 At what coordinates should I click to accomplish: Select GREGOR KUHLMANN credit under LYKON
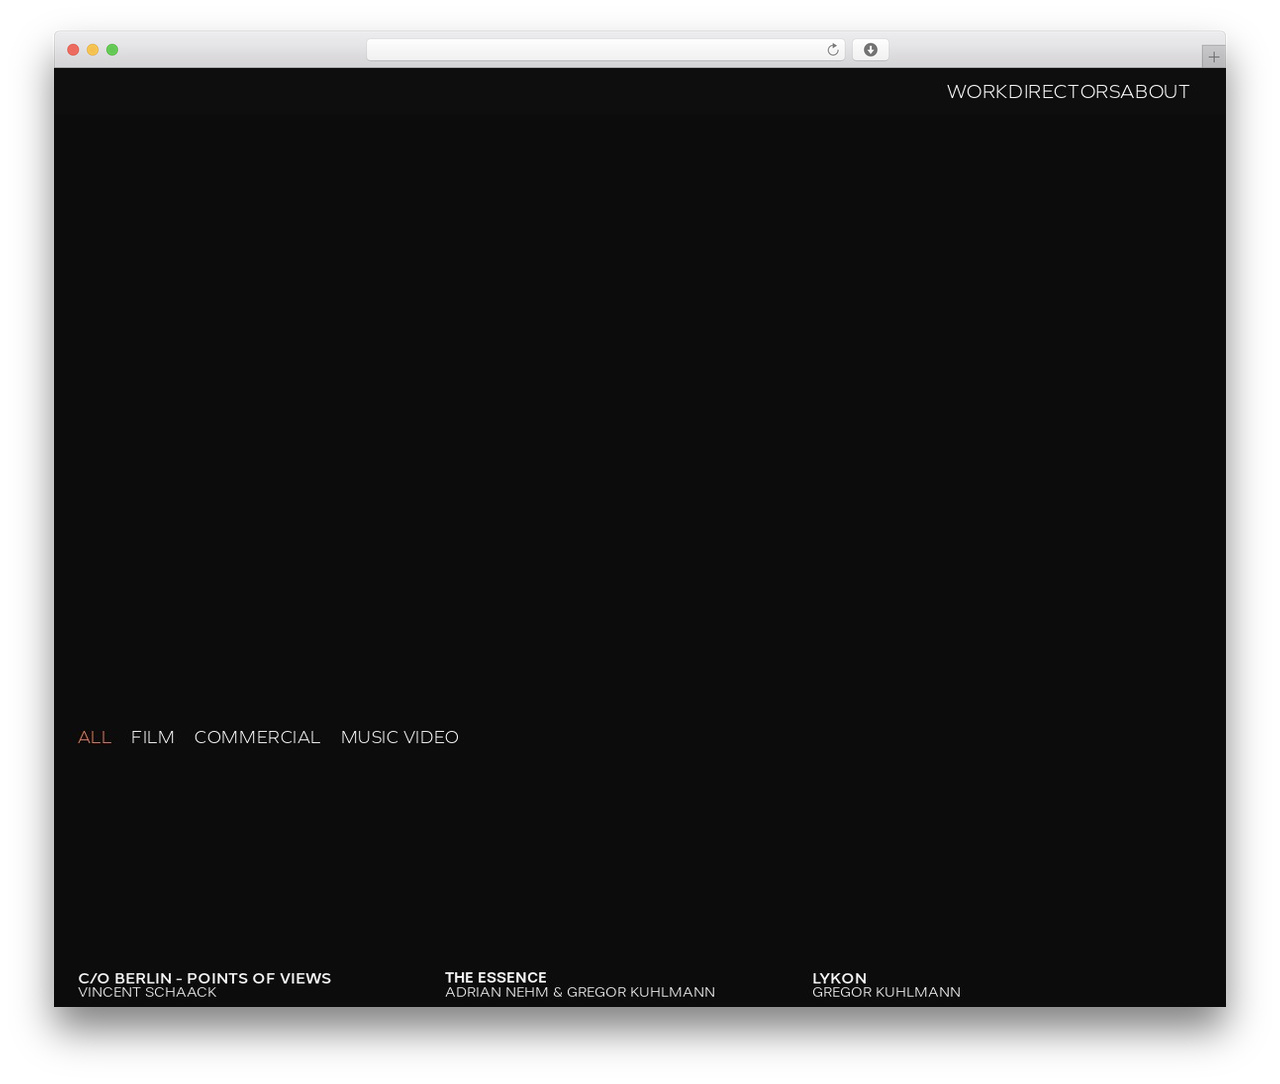click(x=886, y=992)
